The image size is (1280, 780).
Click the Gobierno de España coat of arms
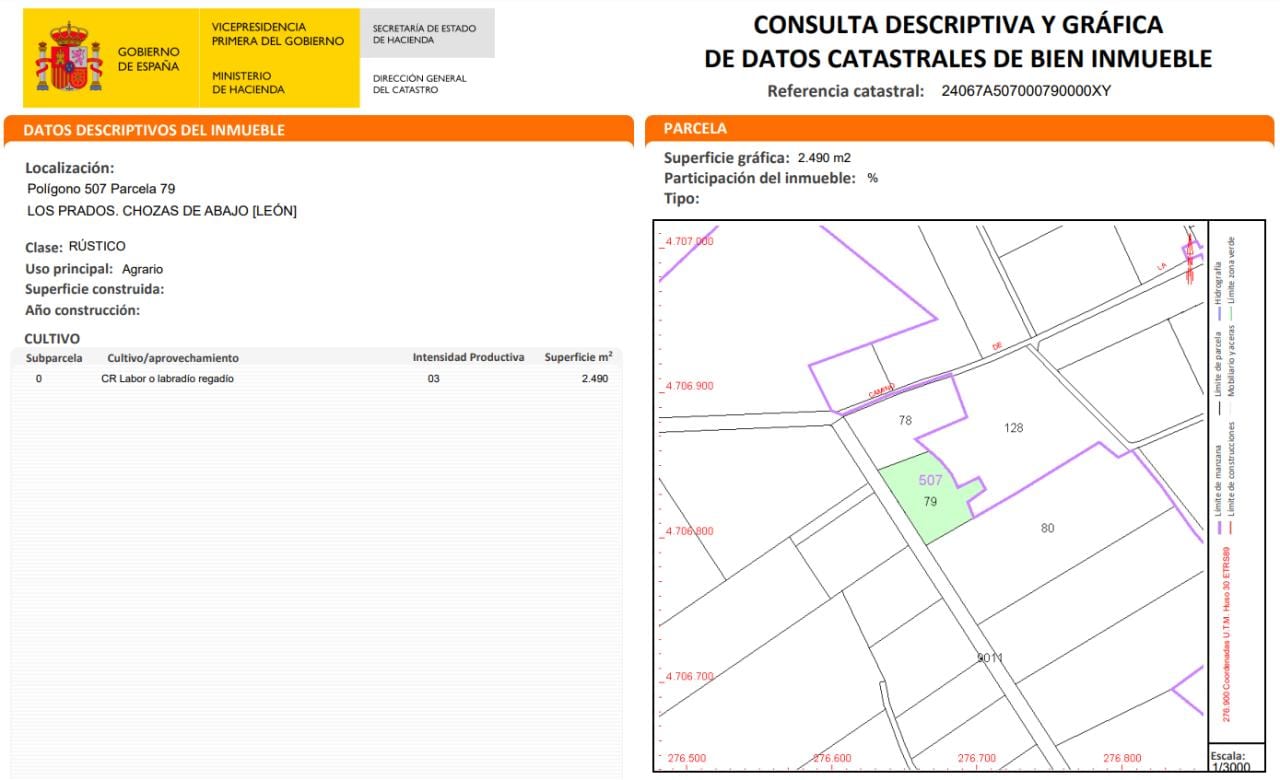tap(69, 58)
